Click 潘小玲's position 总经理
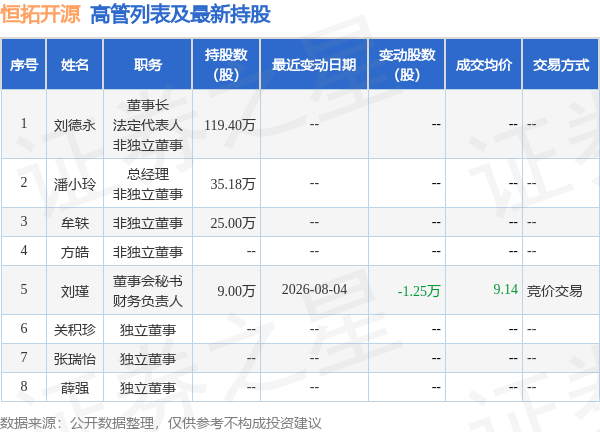The height and width of the screenshot is (432, 600). click(148, 174)
